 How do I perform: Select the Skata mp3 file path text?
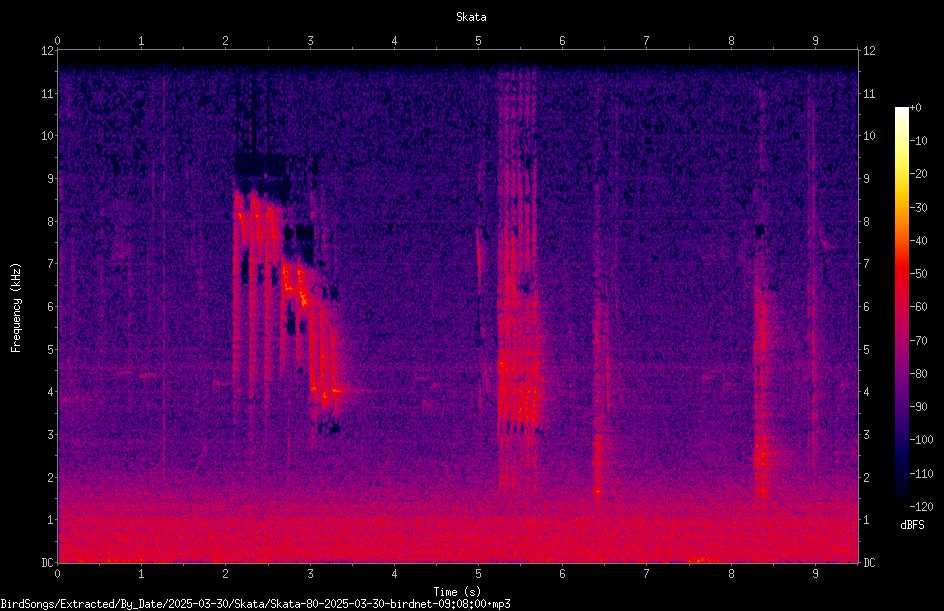click(x=255, y=604)
